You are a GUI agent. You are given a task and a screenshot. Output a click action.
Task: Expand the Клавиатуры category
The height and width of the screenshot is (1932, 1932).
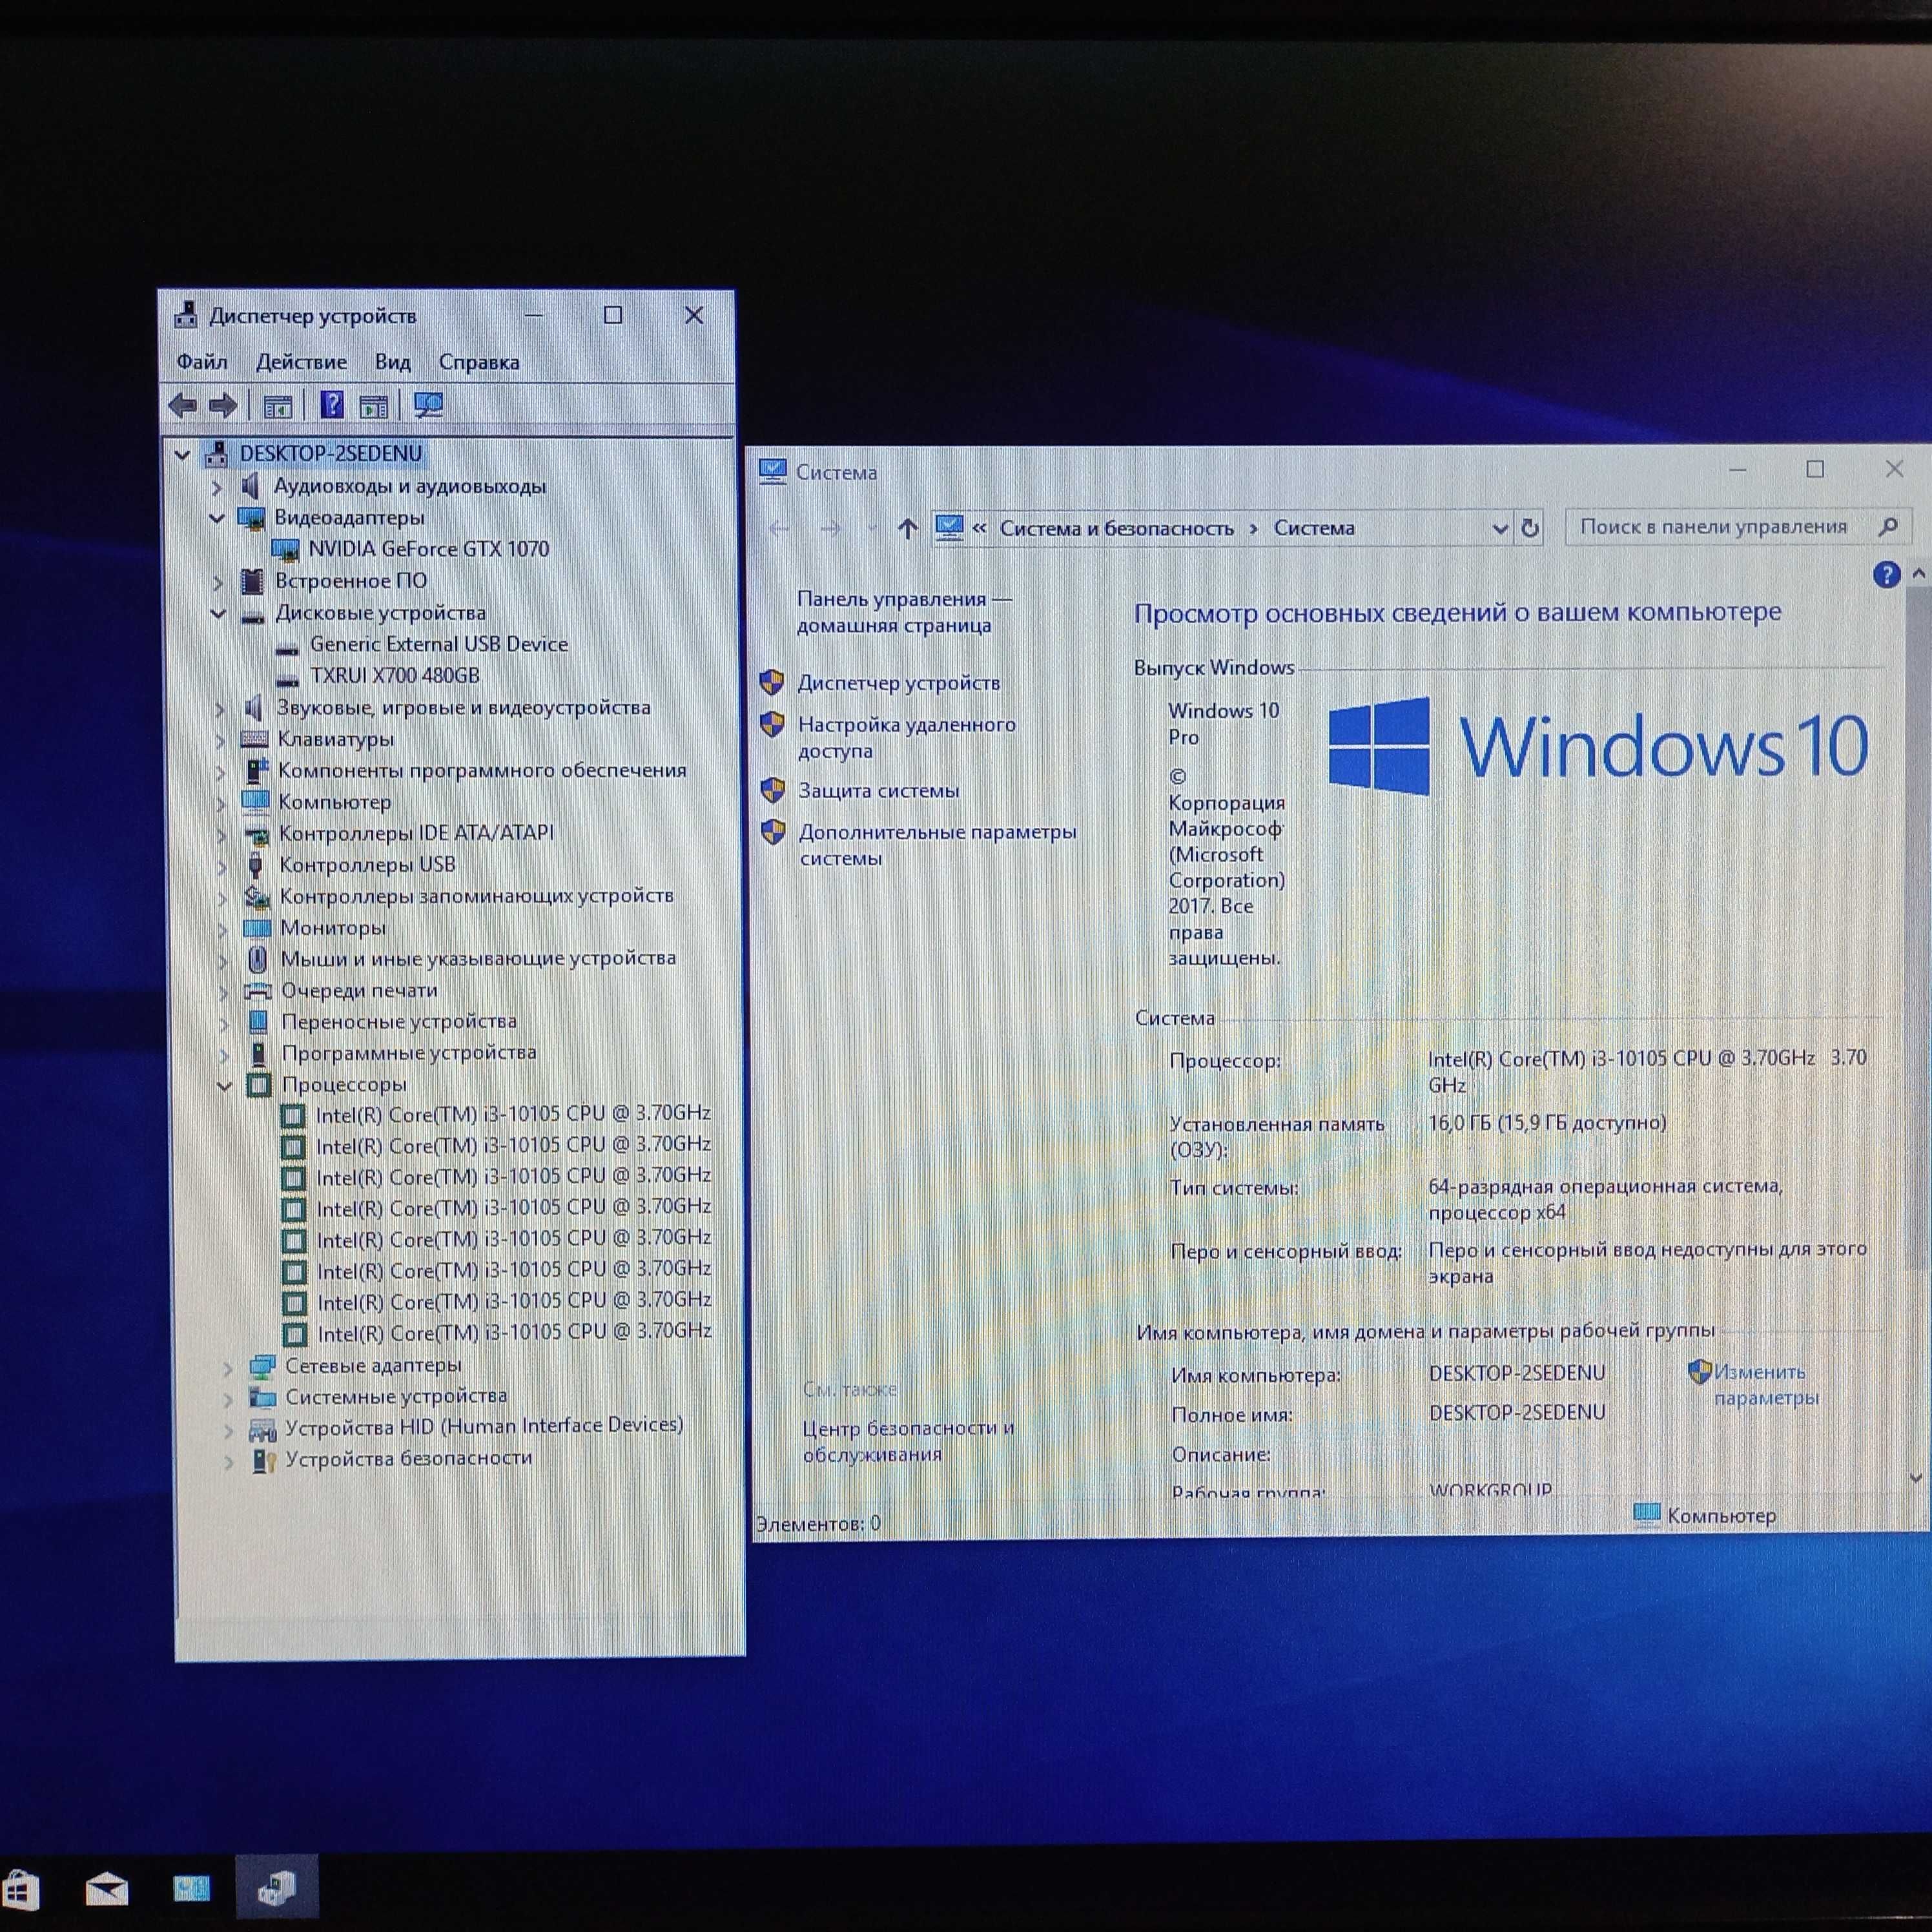point(220,740)
